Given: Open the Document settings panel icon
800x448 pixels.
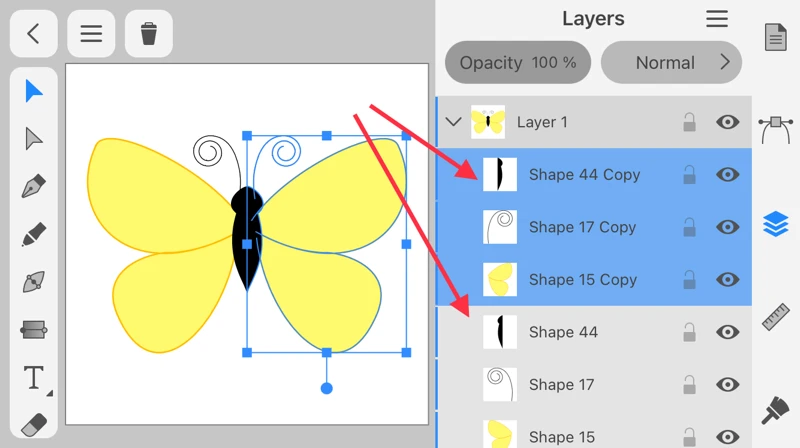Looking at the screenshot, I should coord(776,37).
